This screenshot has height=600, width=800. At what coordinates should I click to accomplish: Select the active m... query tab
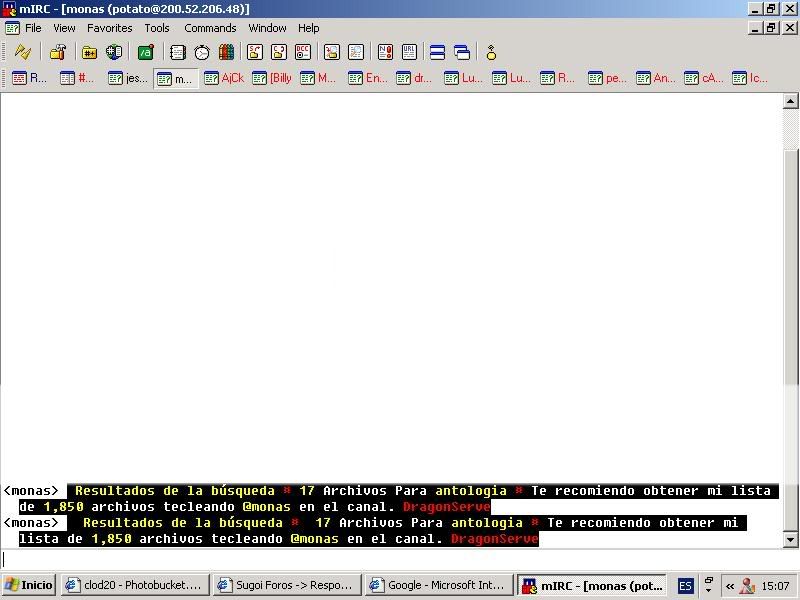click(x=176, y=79)
